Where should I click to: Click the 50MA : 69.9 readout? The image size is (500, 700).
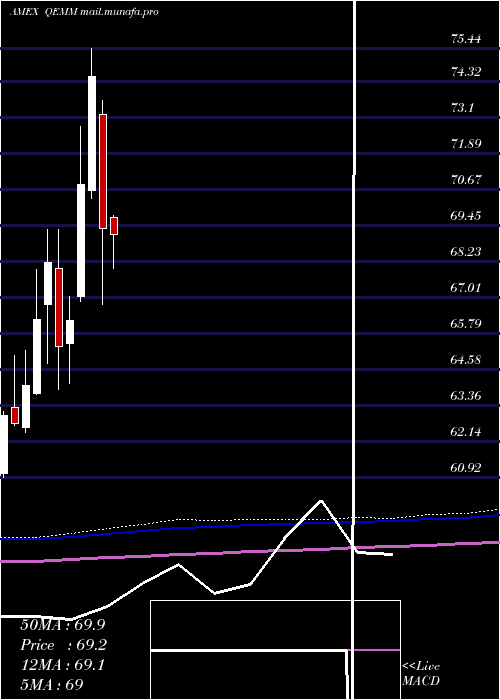(63, 625)
